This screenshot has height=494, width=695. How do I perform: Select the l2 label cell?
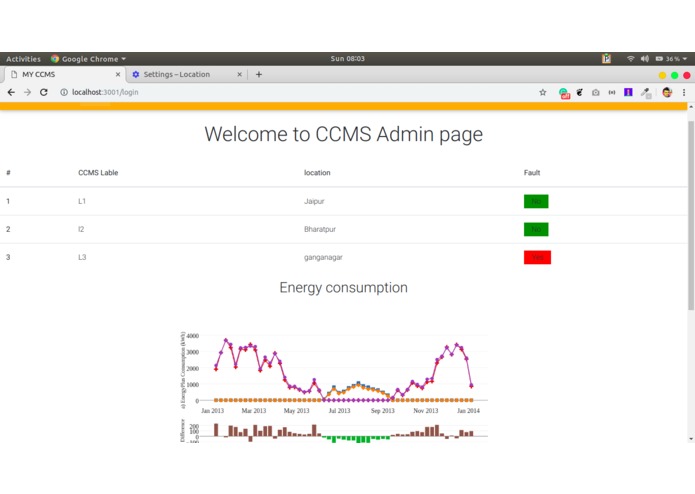pos(81,229)
